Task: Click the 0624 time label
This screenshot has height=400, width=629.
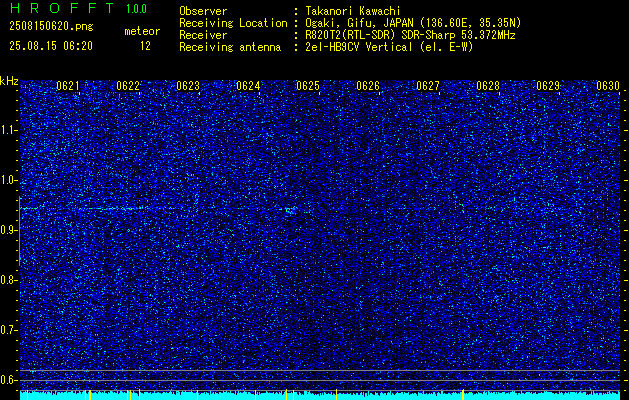Action: (x=248, y=86)
